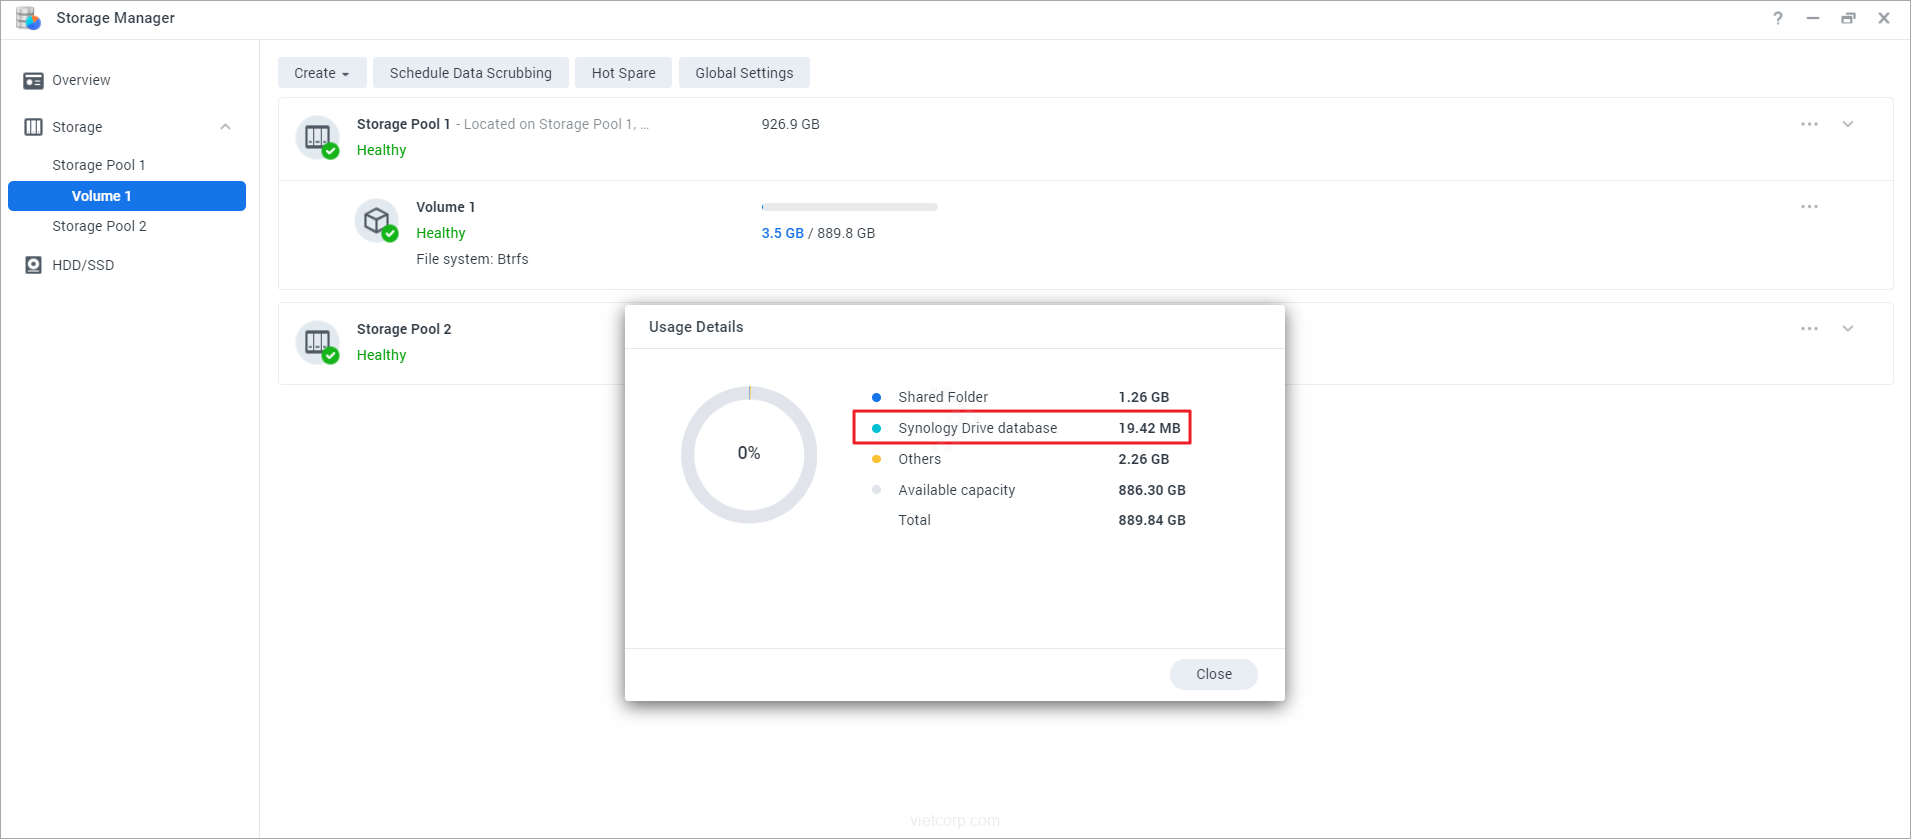
Task: Close the Usage Details dialog
Action: click(x=1213, y=674)
